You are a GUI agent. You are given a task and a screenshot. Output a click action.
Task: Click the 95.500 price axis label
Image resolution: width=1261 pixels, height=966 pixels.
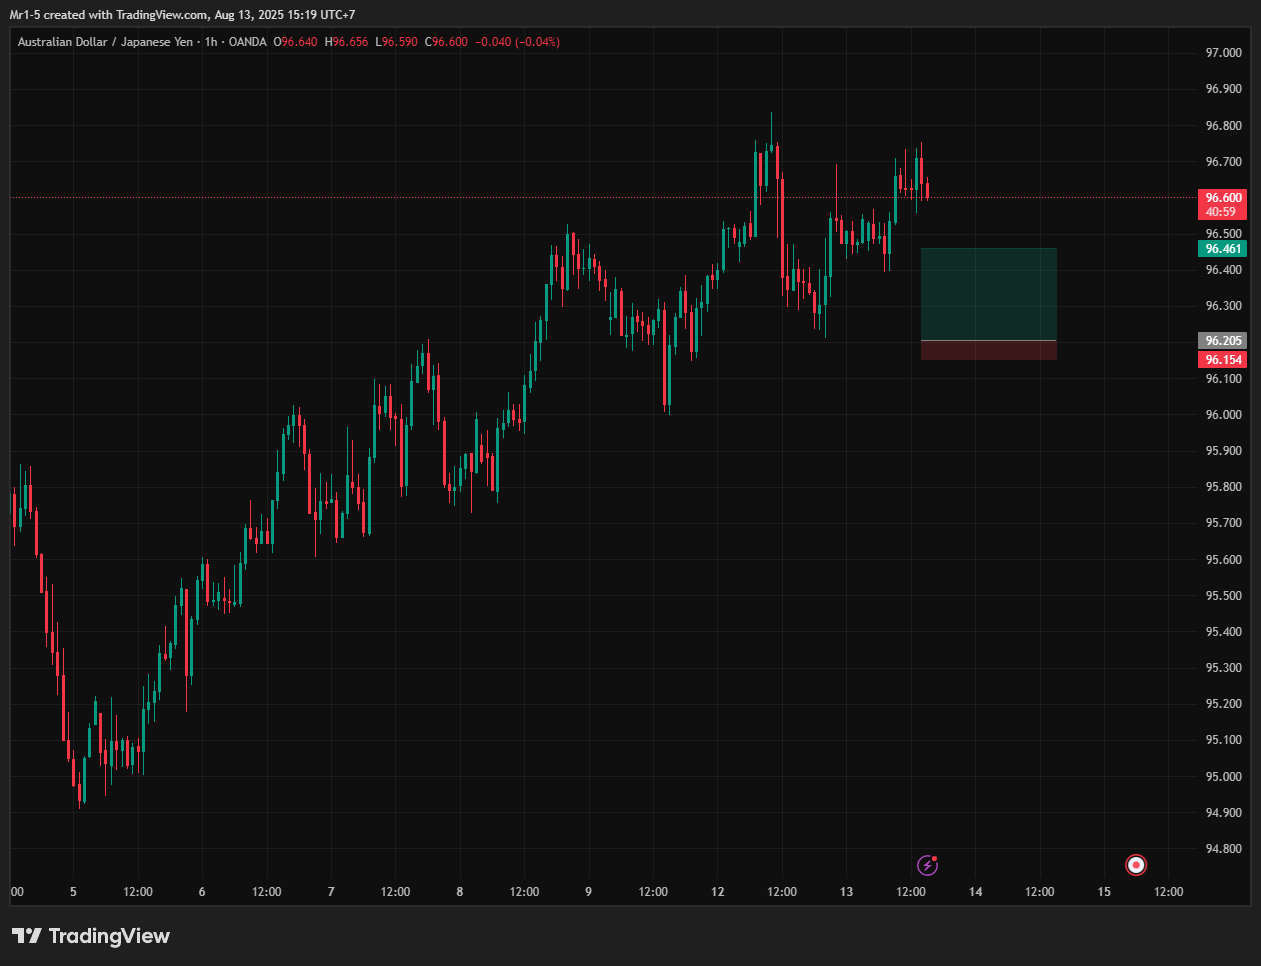tap(1223, 596)
